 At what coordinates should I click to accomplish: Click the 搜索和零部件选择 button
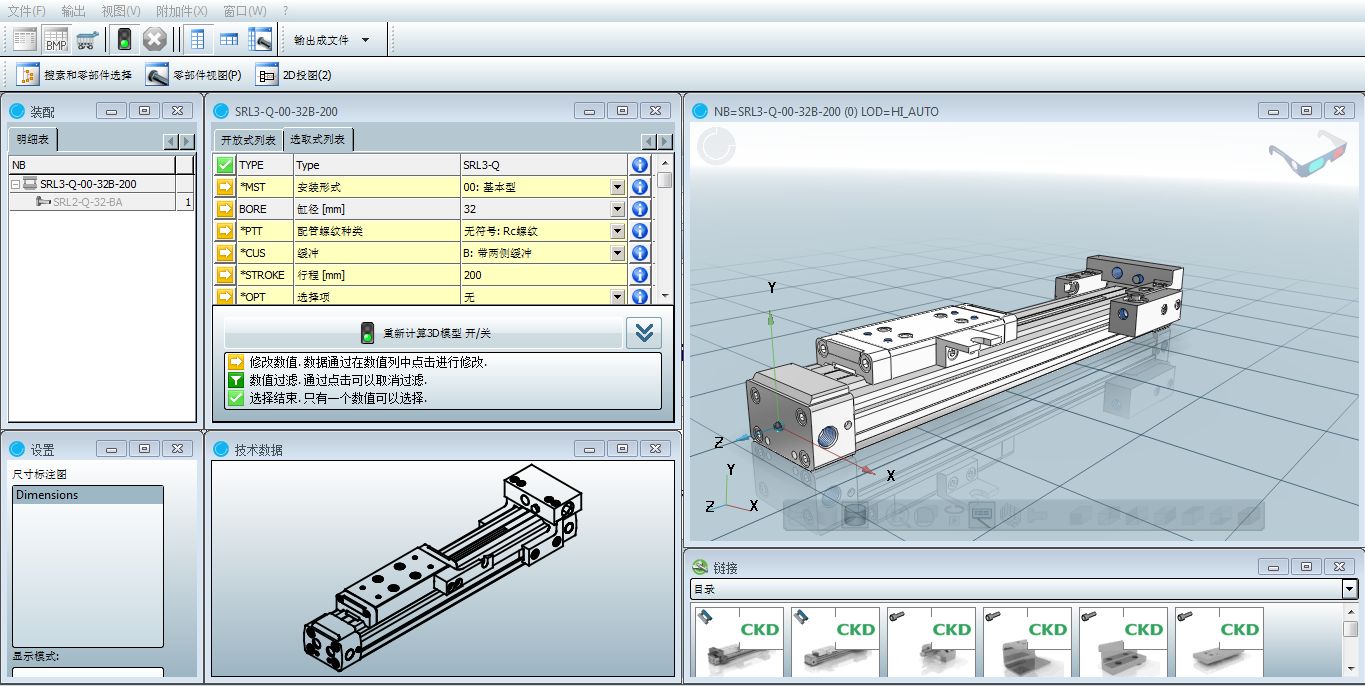click(75, 75)
